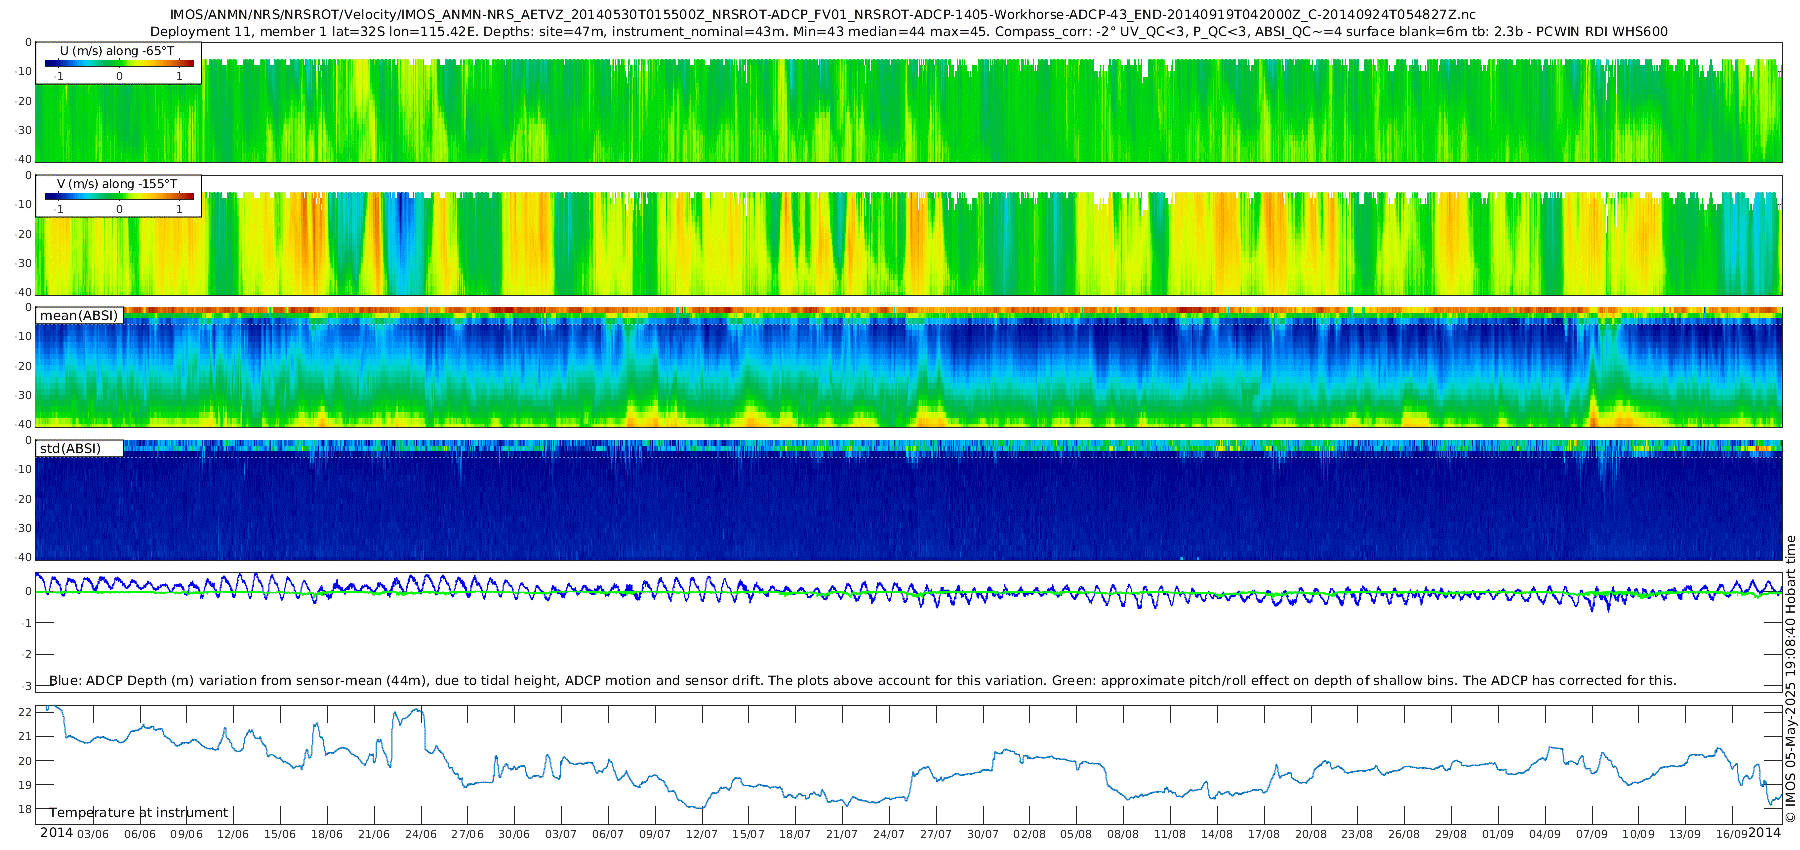This screenshot has width=1800, height=850.
Task: Click the blue ADCP depth description text
Action: 862,680
